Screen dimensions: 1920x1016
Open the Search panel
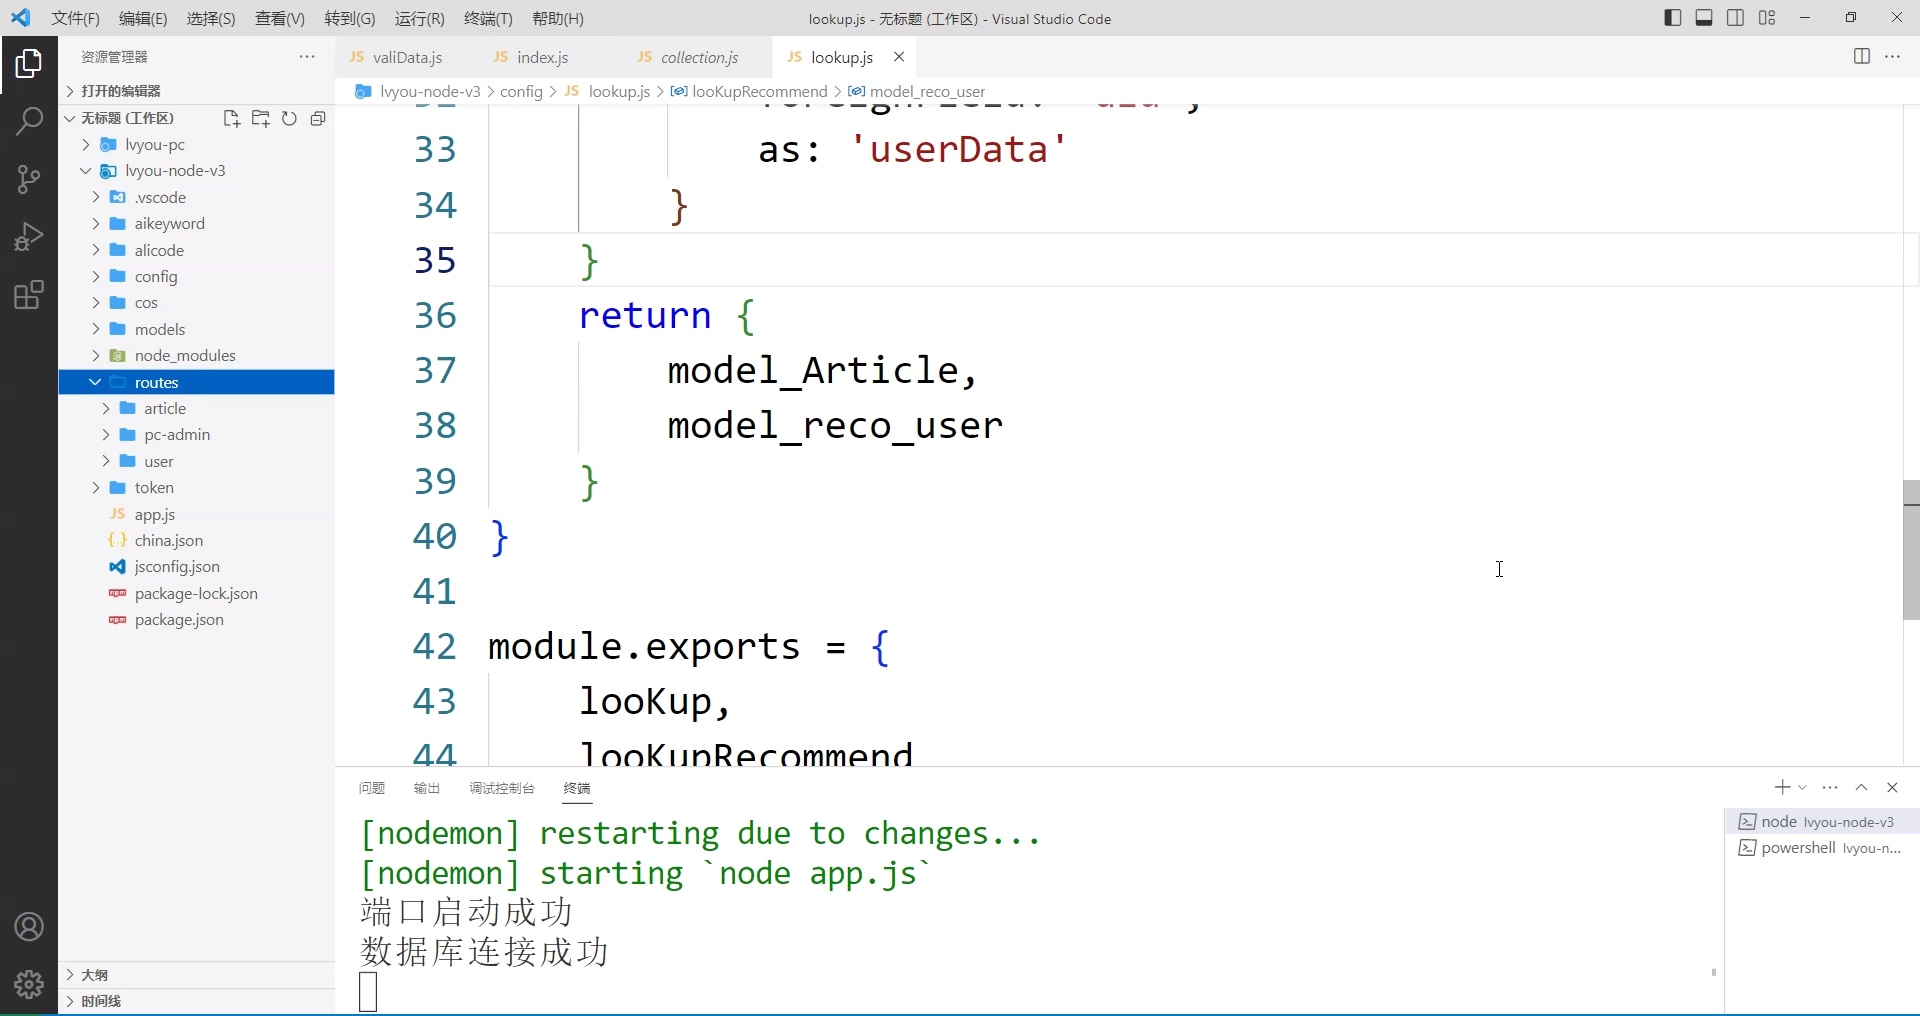[x=29, y=120]
